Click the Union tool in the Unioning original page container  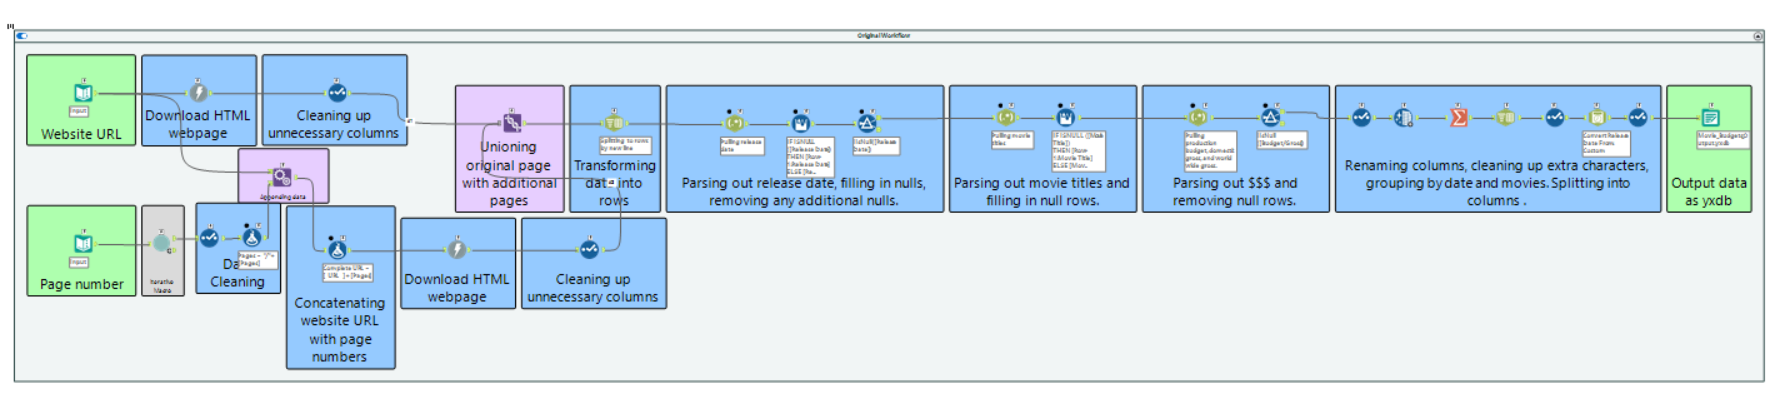(x=512, y=123)
